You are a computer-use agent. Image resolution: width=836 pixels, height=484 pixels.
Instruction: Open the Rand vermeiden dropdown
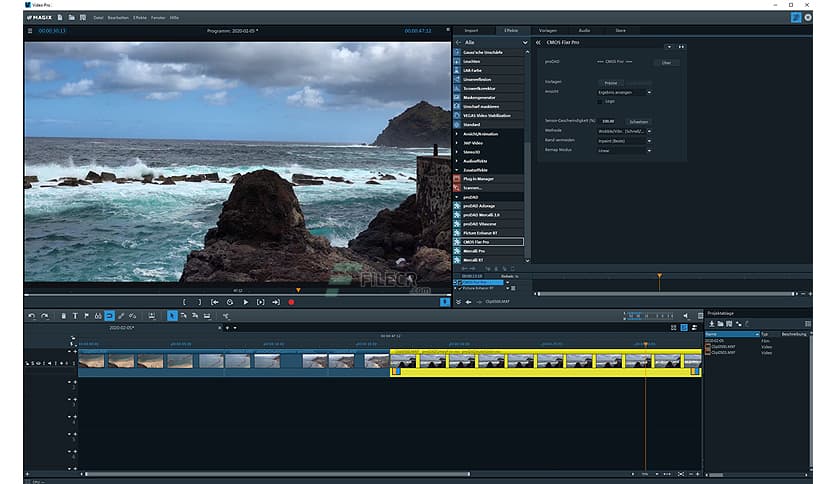tap(624, 141)
